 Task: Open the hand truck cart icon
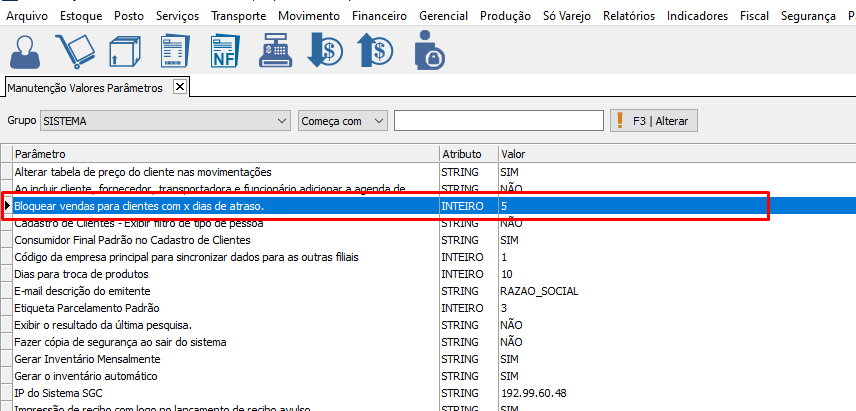point(74,50)
